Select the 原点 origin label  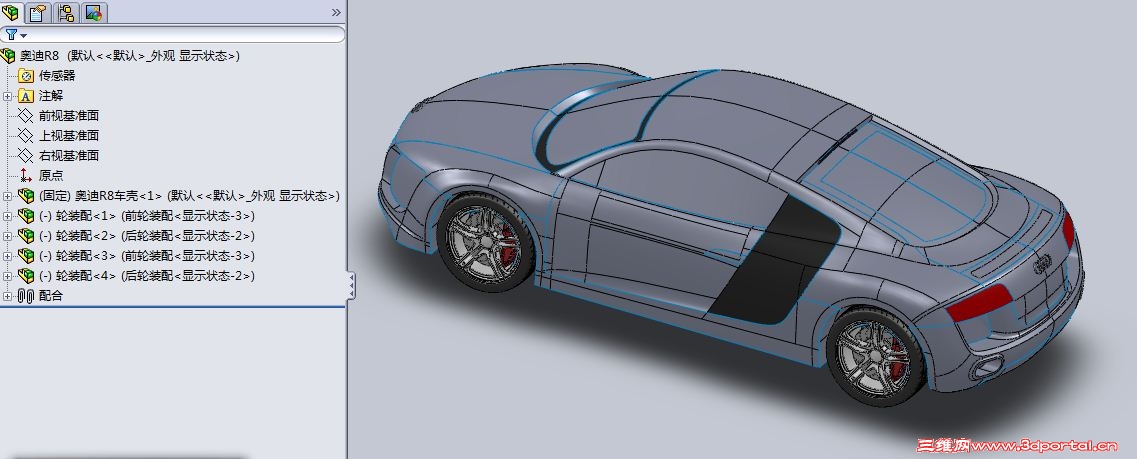(x=51, y=175)
